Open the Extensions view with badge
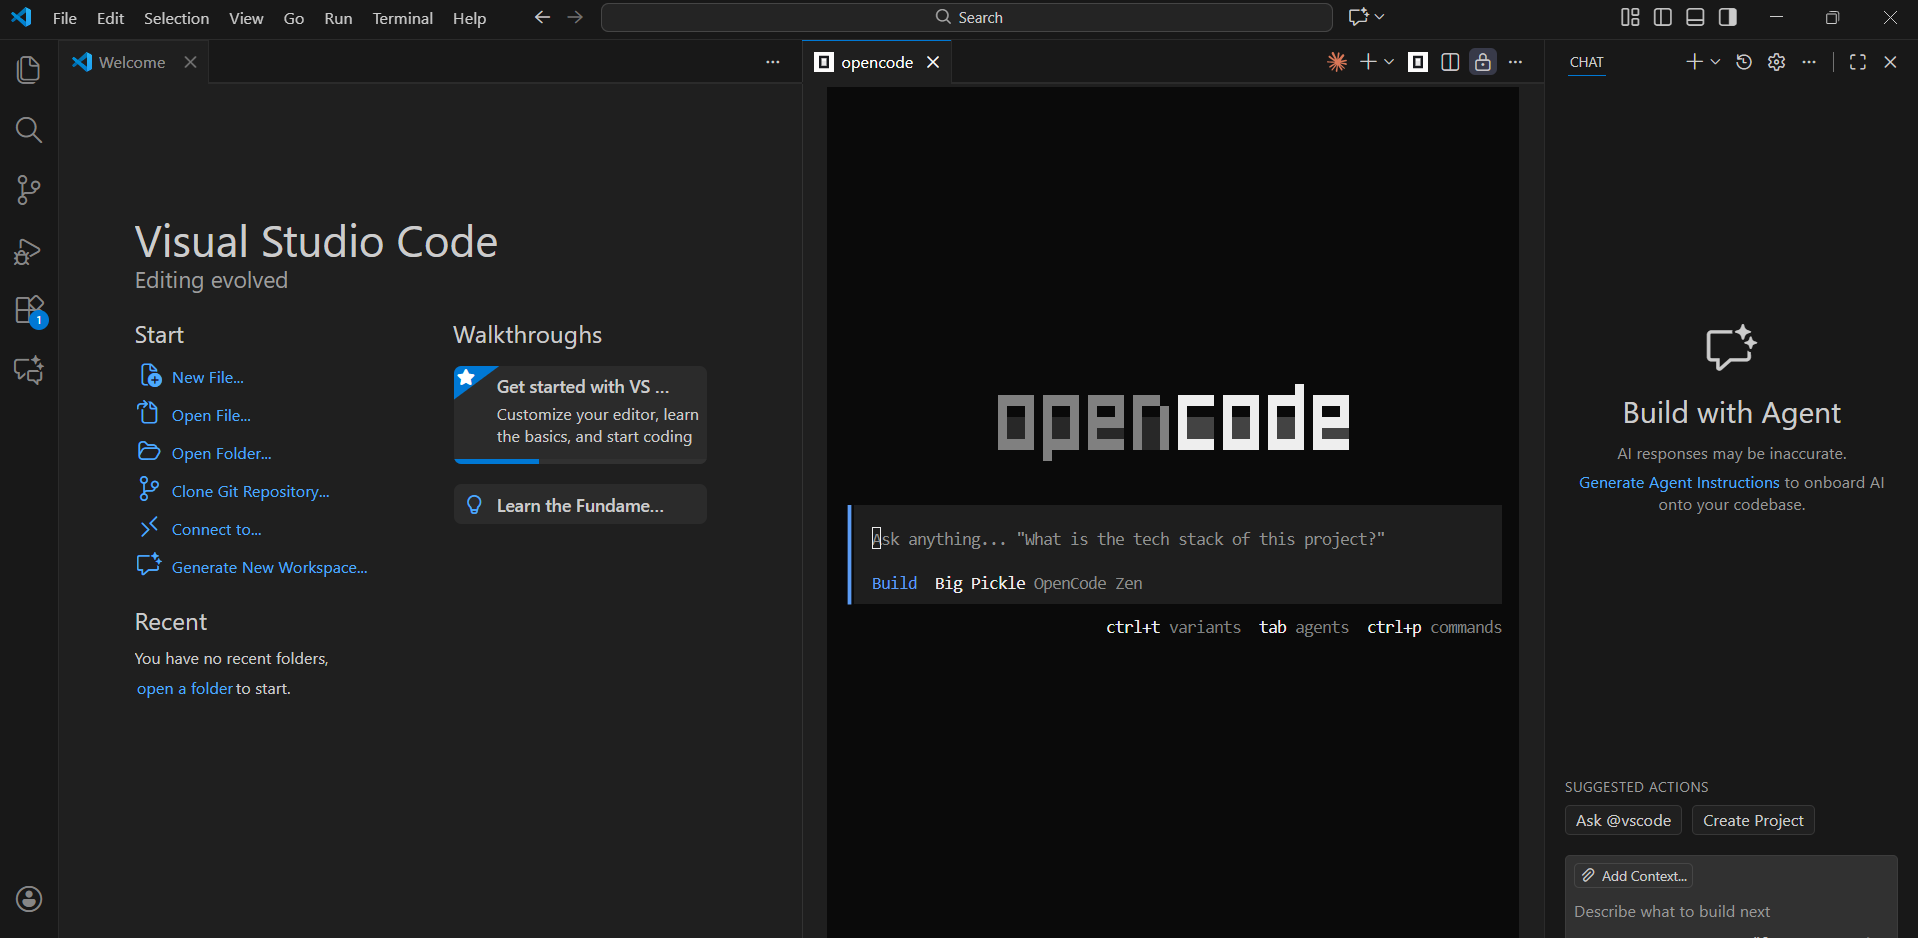 29,311
